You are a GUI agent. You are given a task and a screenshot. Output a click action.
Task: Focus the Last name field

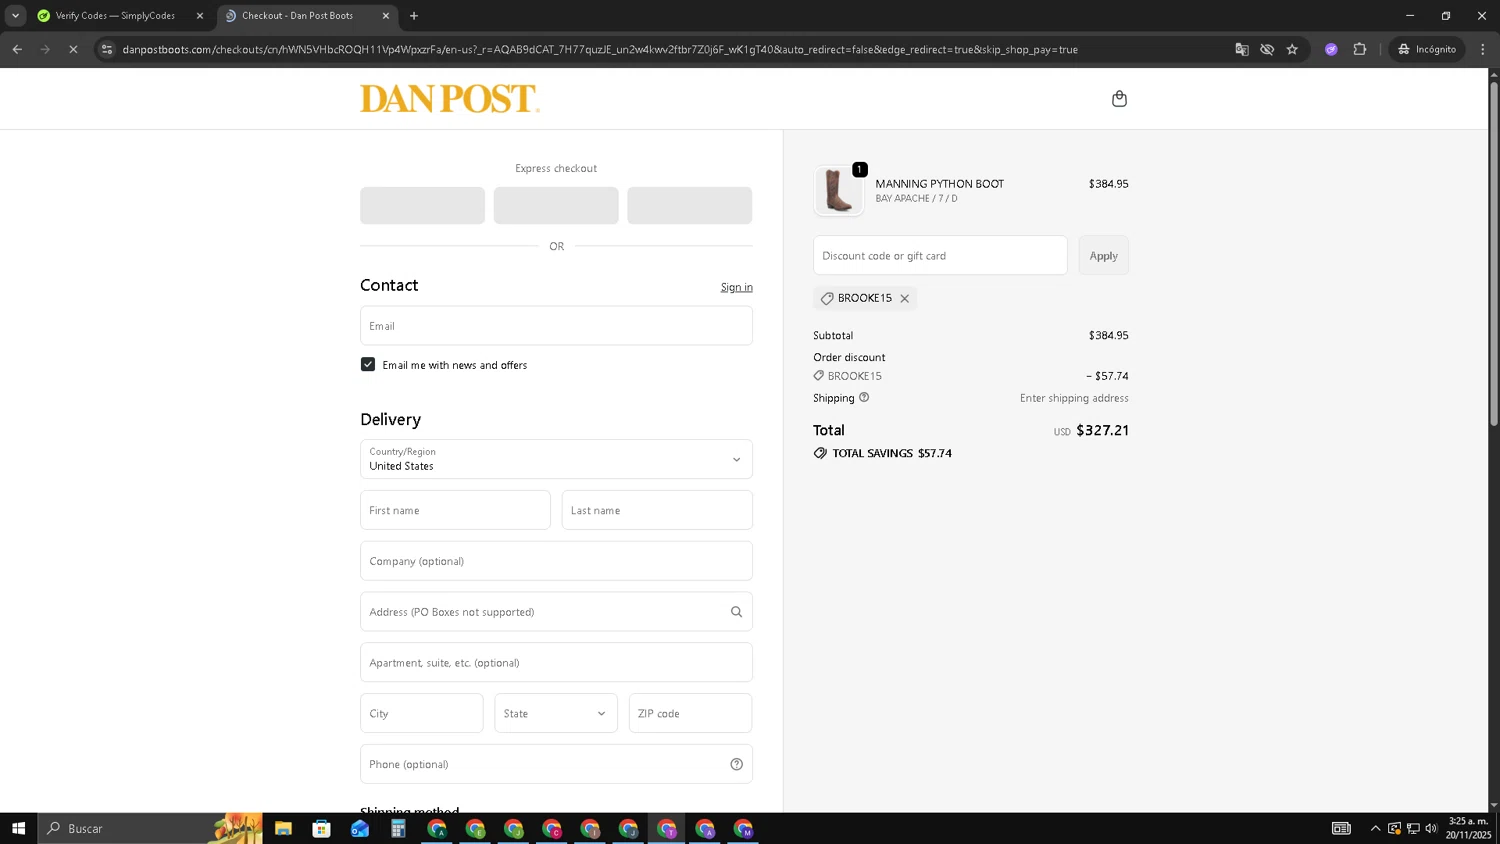pyautogui.click(x=657, y=510)
